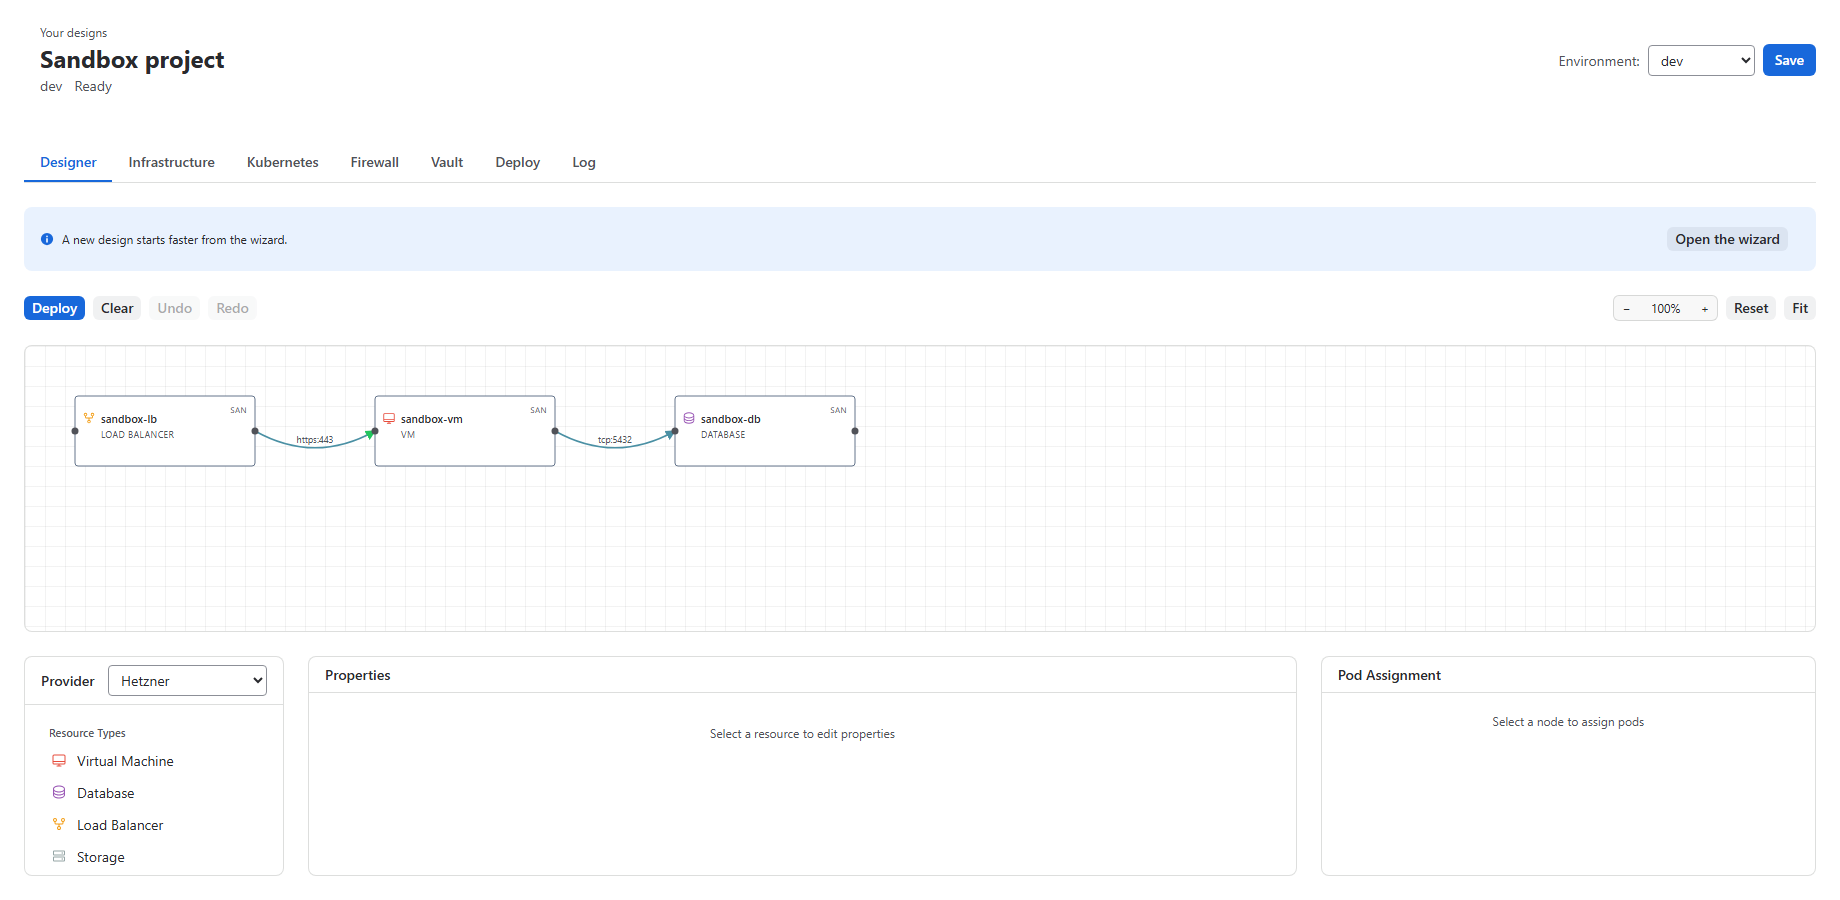
Task: Click the Load Balancer resource icon
Action: (59, 825)
